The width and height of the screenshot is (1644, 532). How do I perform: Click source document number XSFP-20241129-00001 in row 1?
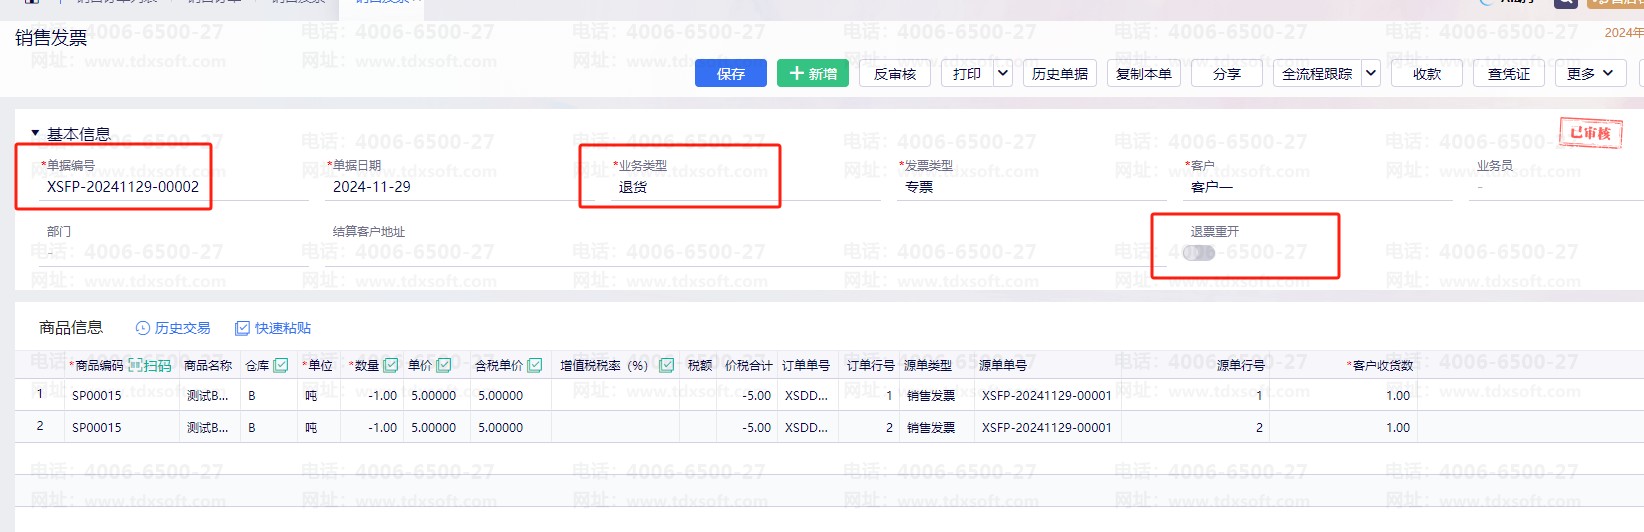coord(1046,396)
